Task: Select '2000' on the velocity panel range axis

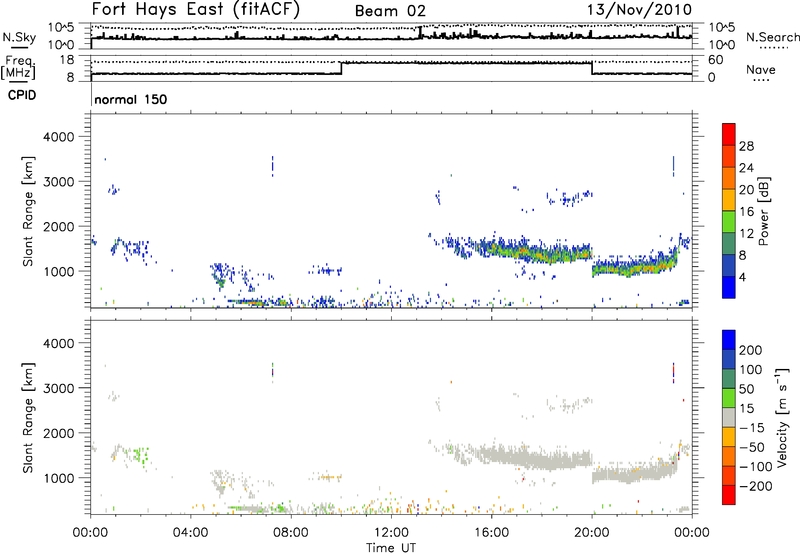Action: [x=59, y=433]
